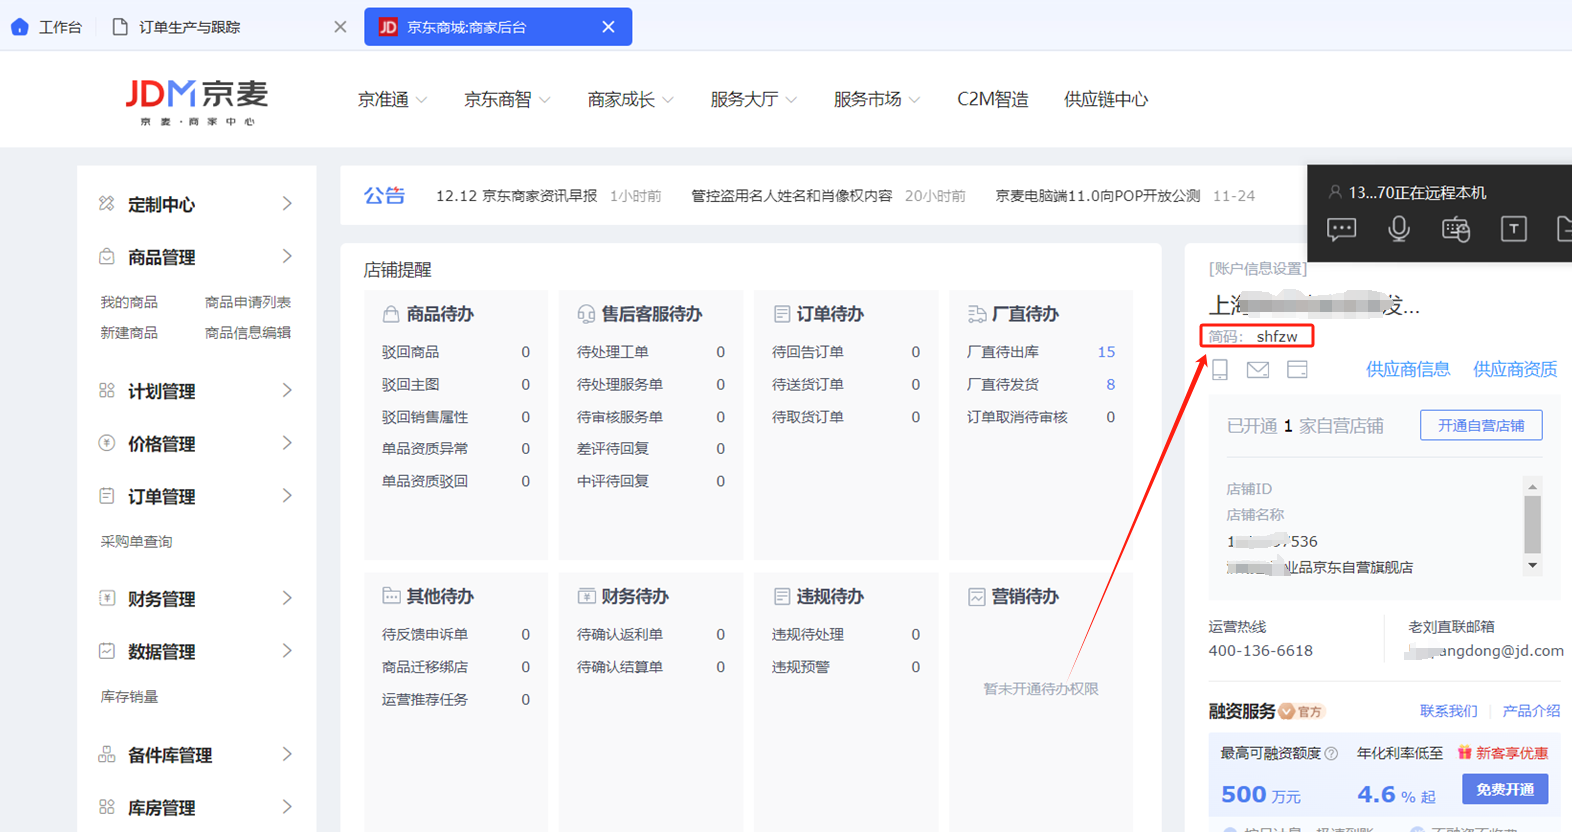Screen dimensions: 1572x833
Task: Click the home icon on 工作台 tab
Action: 20,27
